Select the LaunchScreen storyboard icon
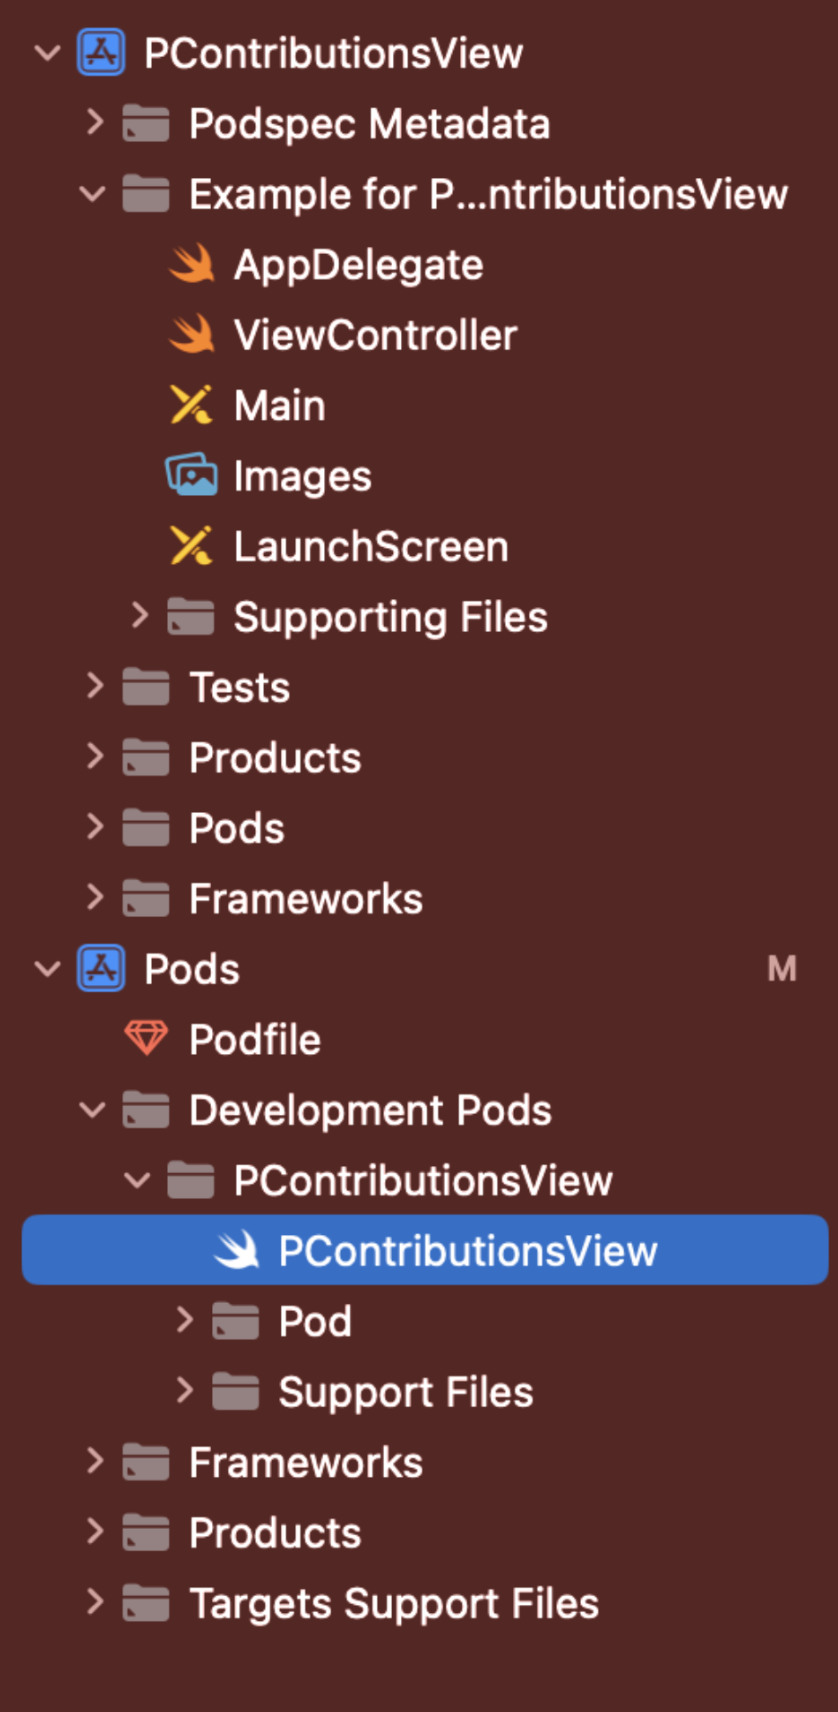Screen dimensions: 838x1712 (x=191, y=546)
